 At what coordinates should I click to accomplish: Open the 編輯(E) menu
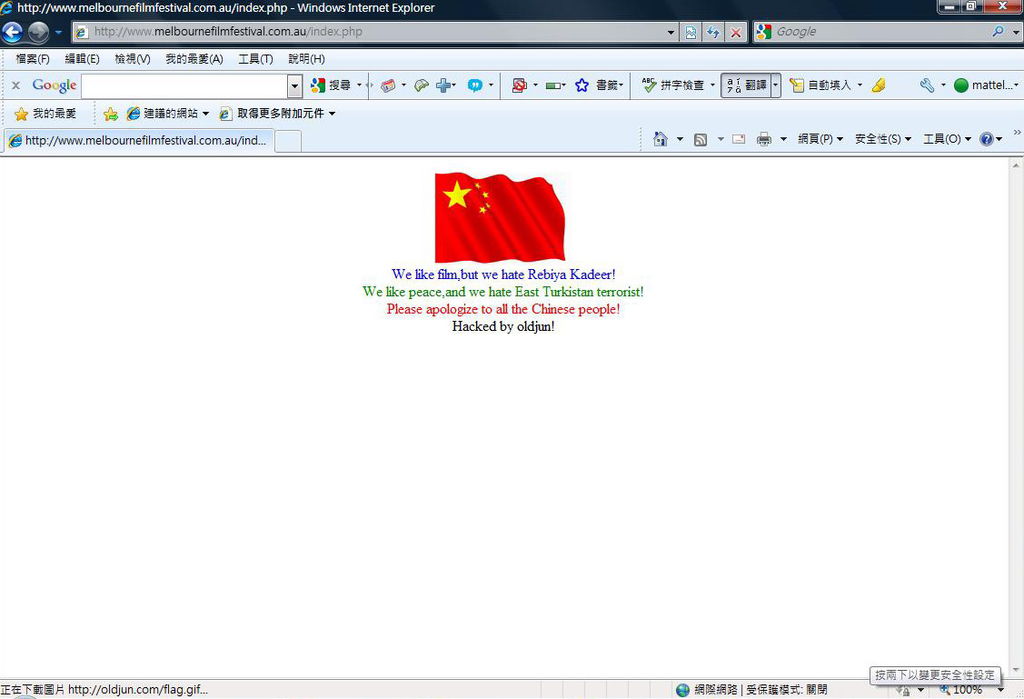coord(82,59)
